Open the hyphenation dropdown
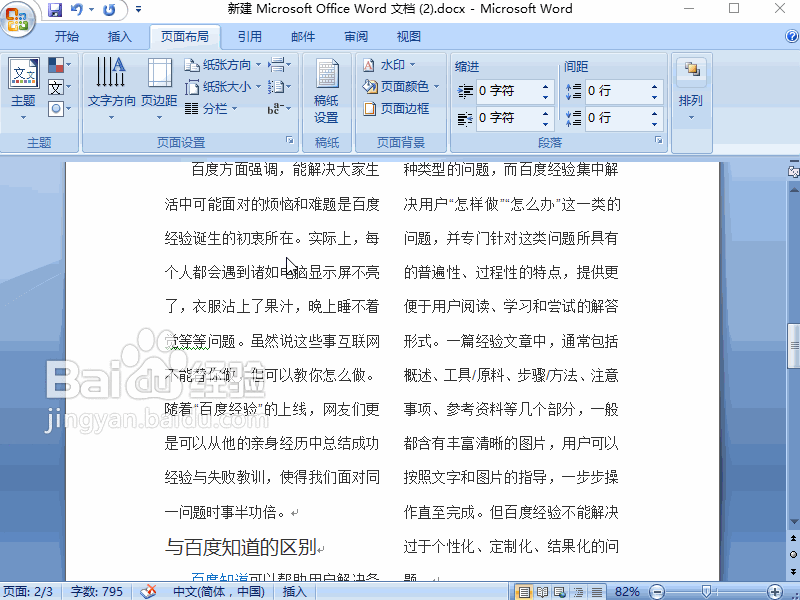Image resolution: width=800 pixels, height=600 pixels. tap(279, 109)
